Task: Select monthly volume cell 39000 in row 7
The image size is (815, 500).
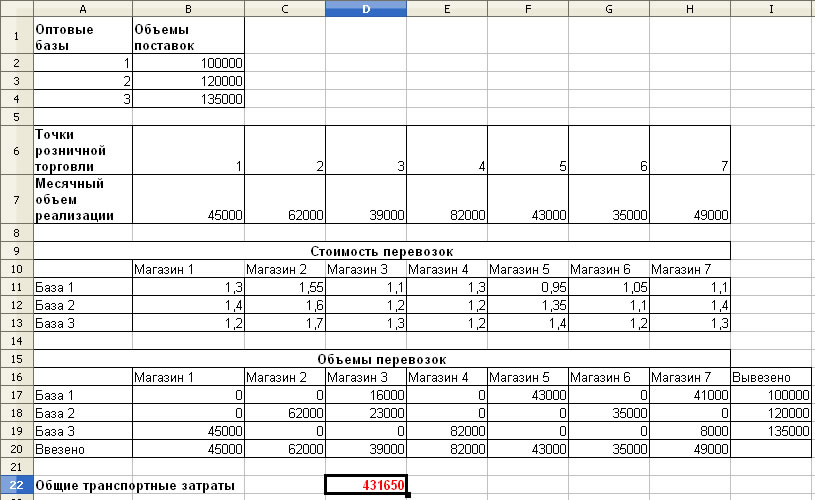Action: point(366,200)
